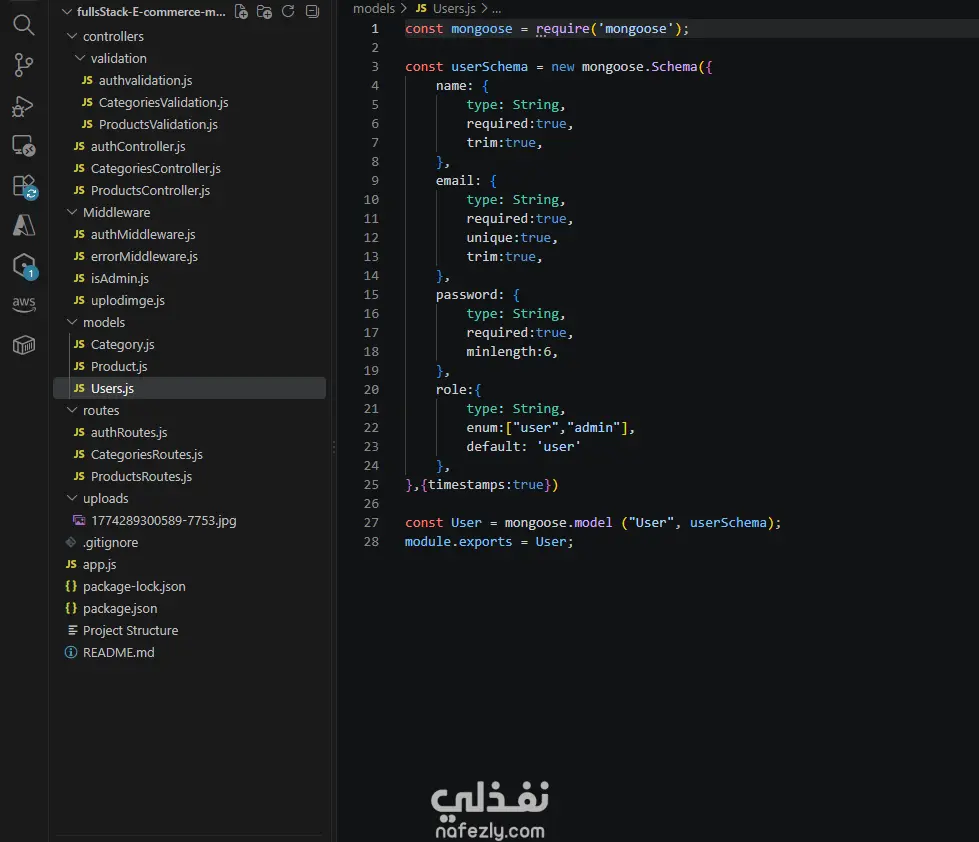Click 'minlength:6,' in the code

tap(511, 351)
